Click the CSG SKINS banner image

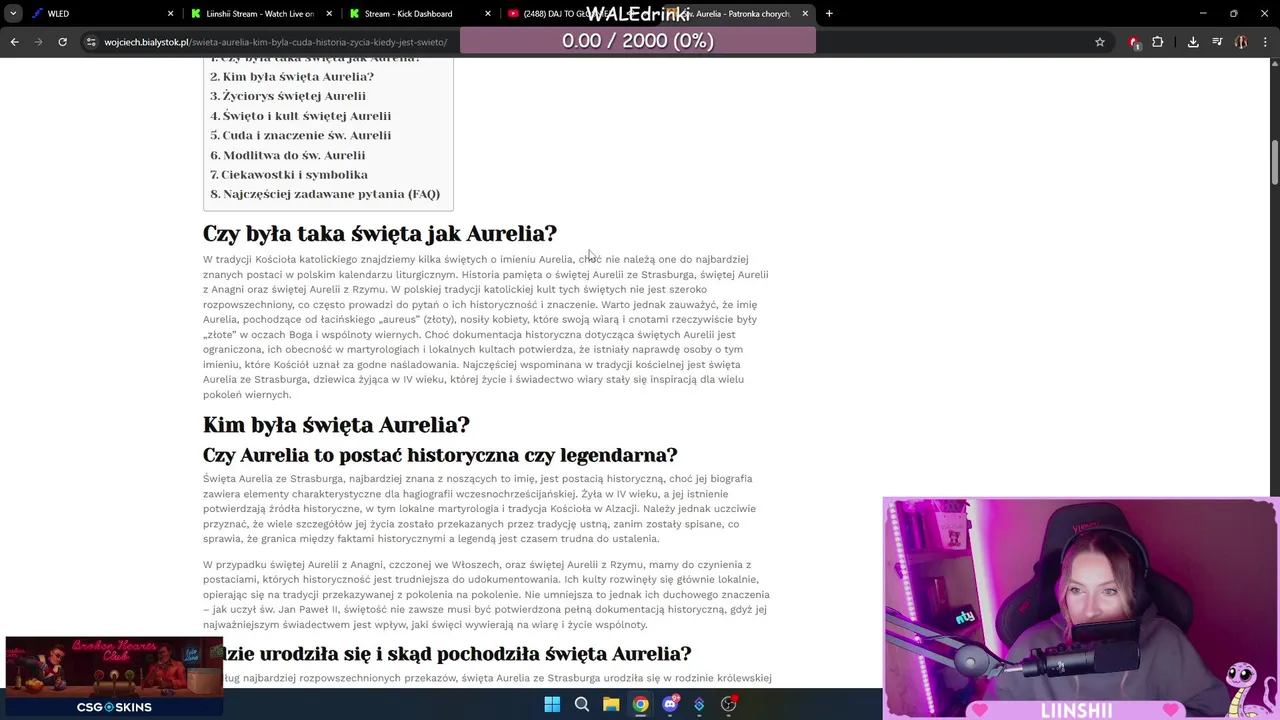click(114, 678)
